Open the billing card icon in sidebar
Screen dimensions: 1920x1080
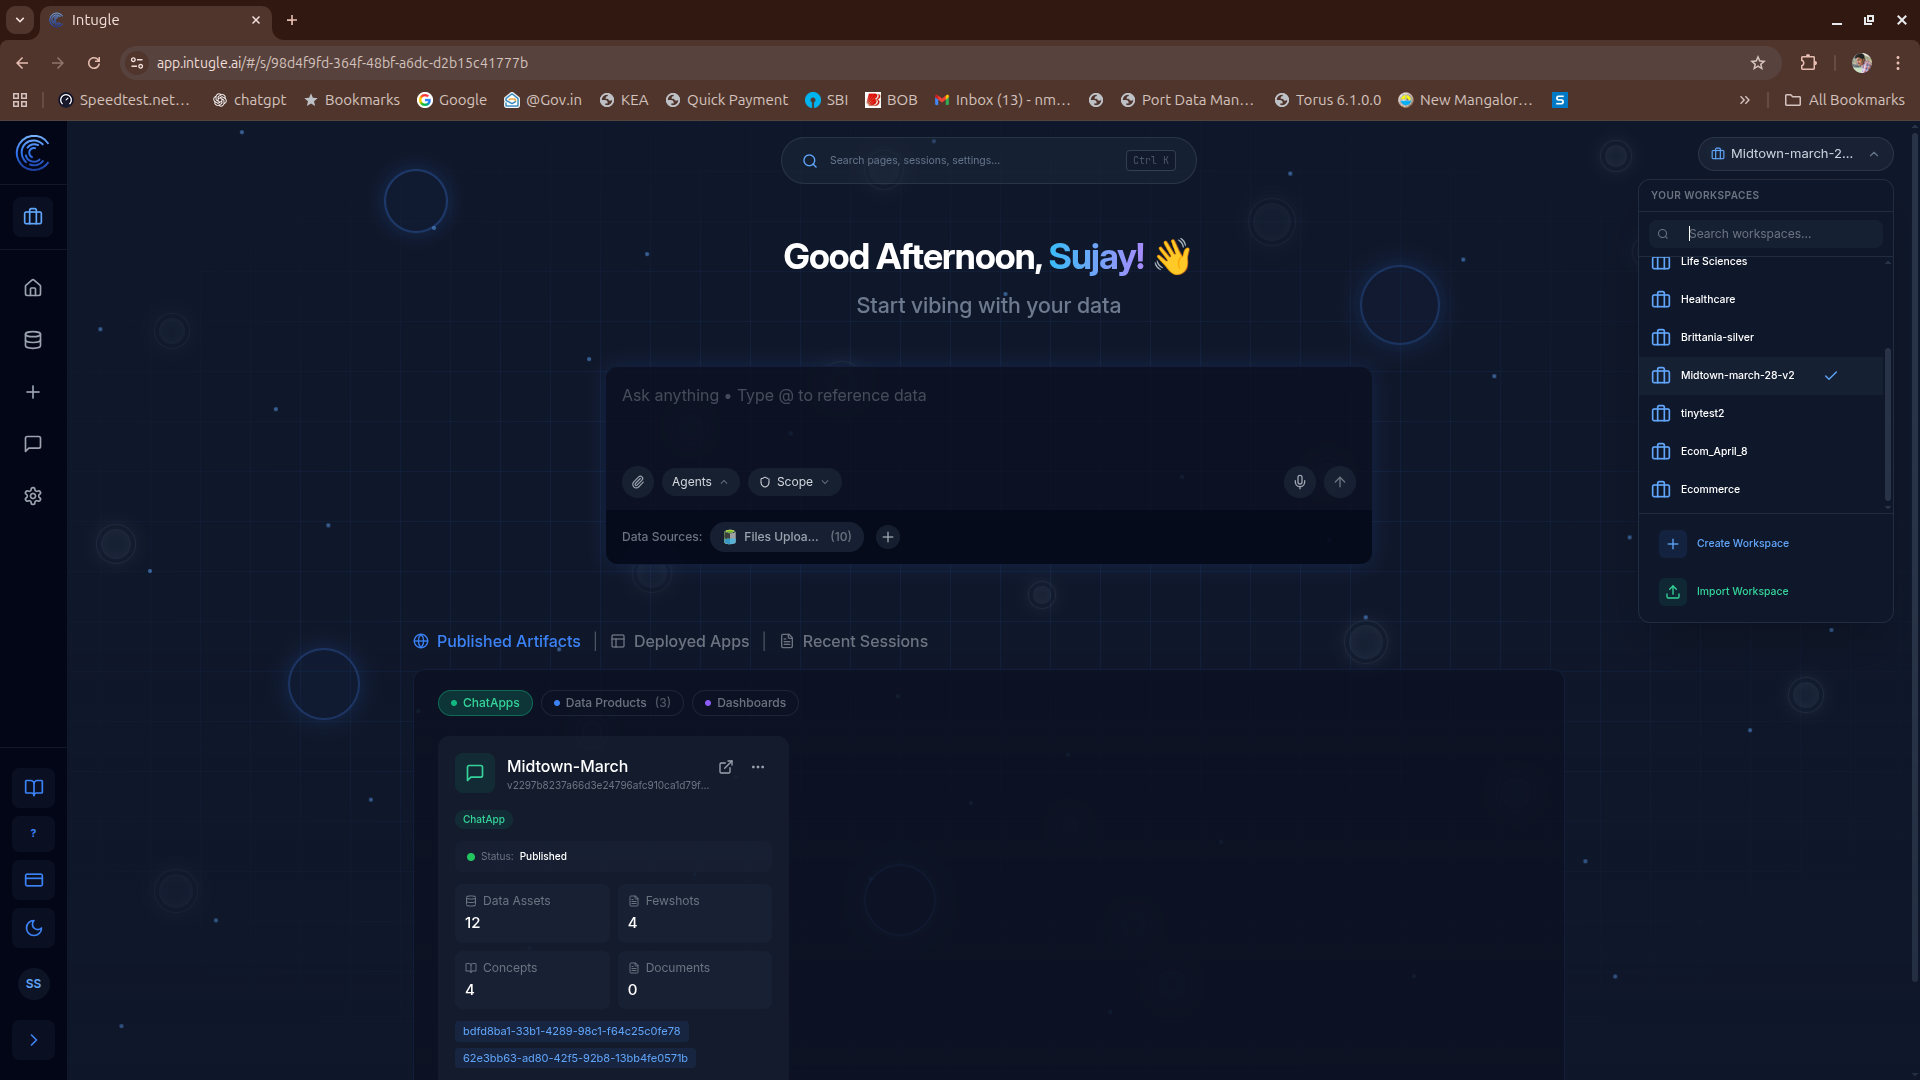point(33,880)
